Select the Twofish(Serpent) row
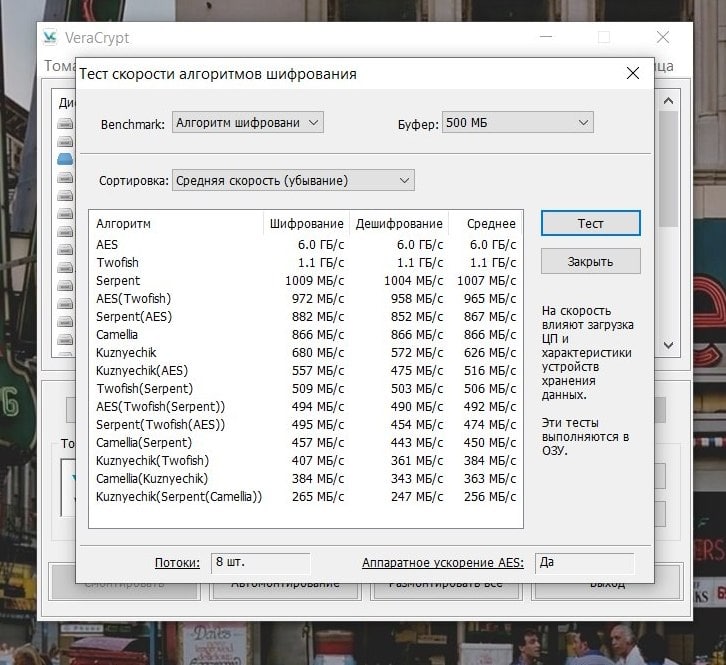 pos(306,389)
